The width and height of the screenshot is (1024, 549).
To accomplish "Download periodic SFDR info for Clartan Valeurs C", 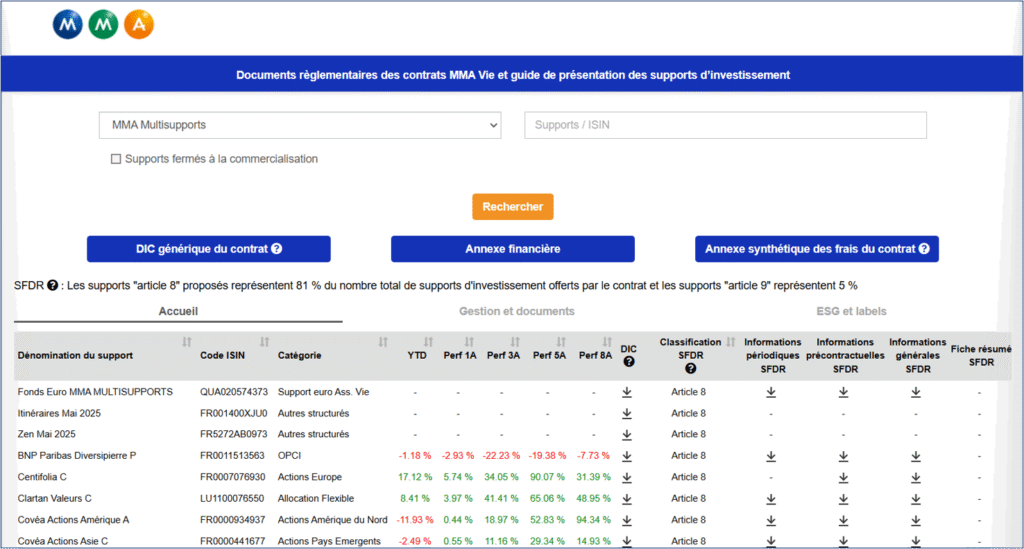I will tap(771, 499).
